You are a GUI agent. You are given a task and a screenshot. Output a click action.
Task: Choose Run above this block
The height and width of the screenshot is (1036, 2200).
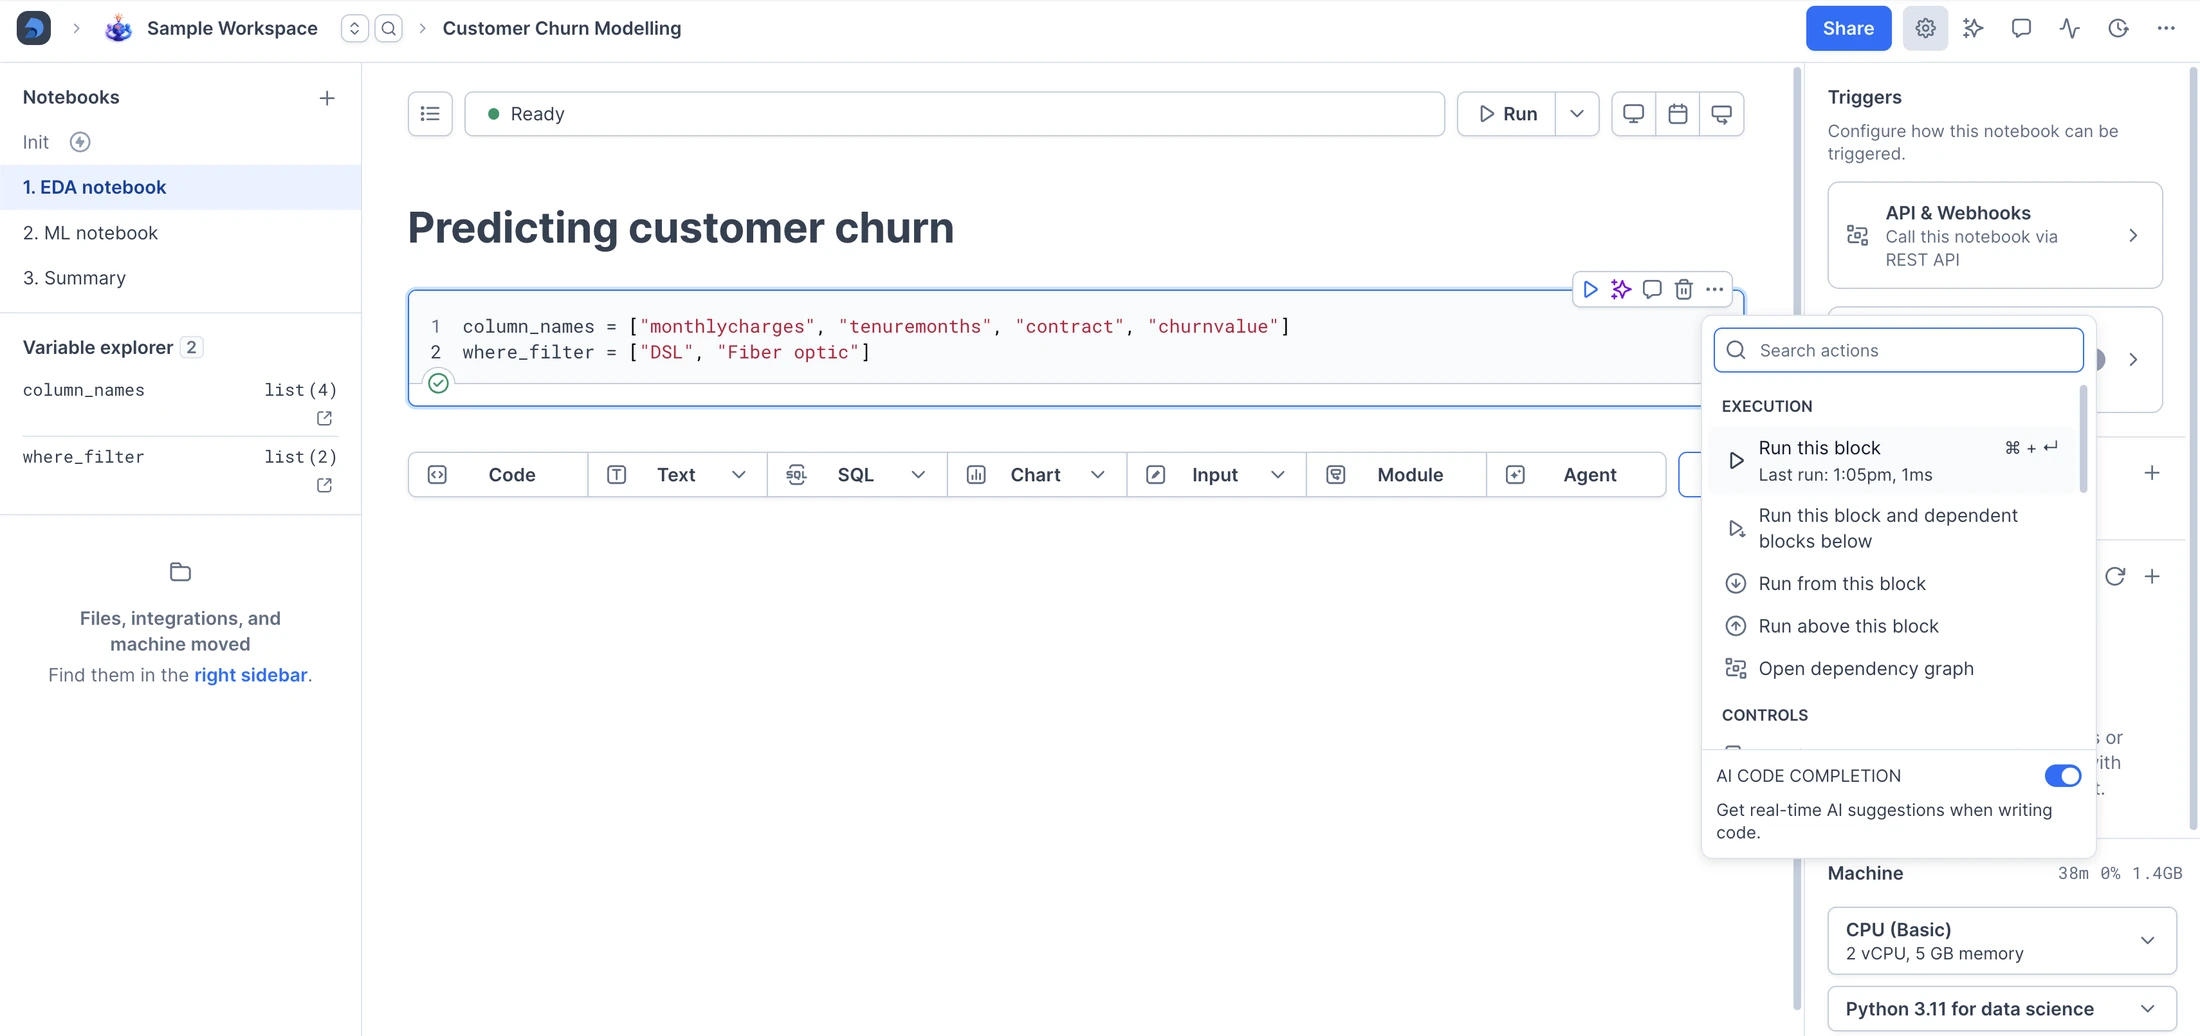1892,626
